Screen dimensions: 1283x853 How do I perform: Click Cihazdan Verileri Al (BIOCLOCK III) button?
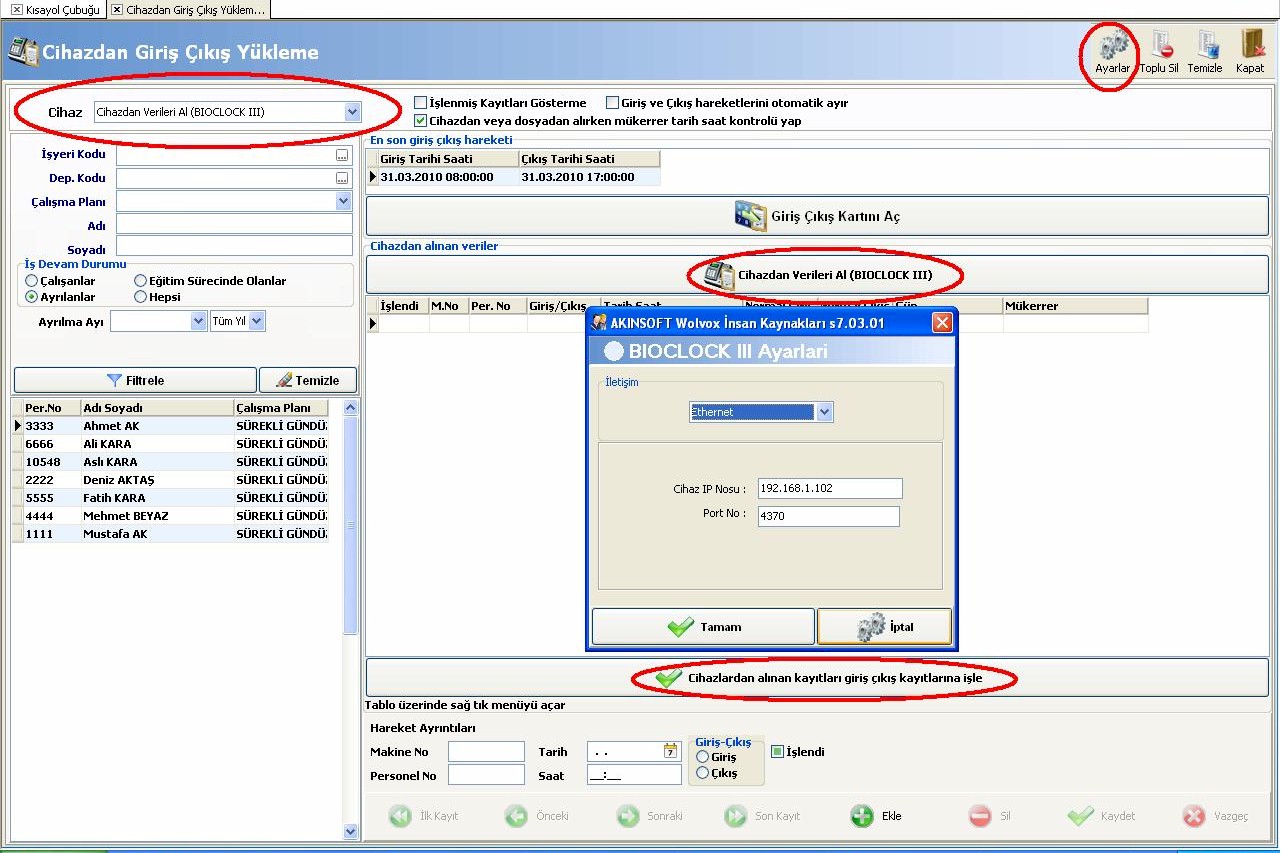[817, 275]
